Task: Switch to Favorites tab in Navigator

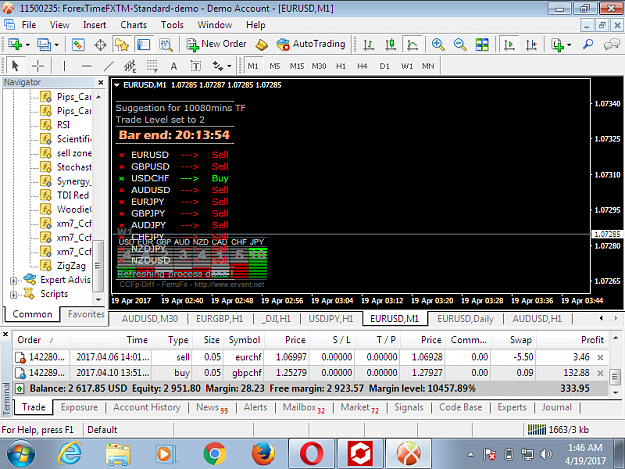Action: (x=86, y=314)
